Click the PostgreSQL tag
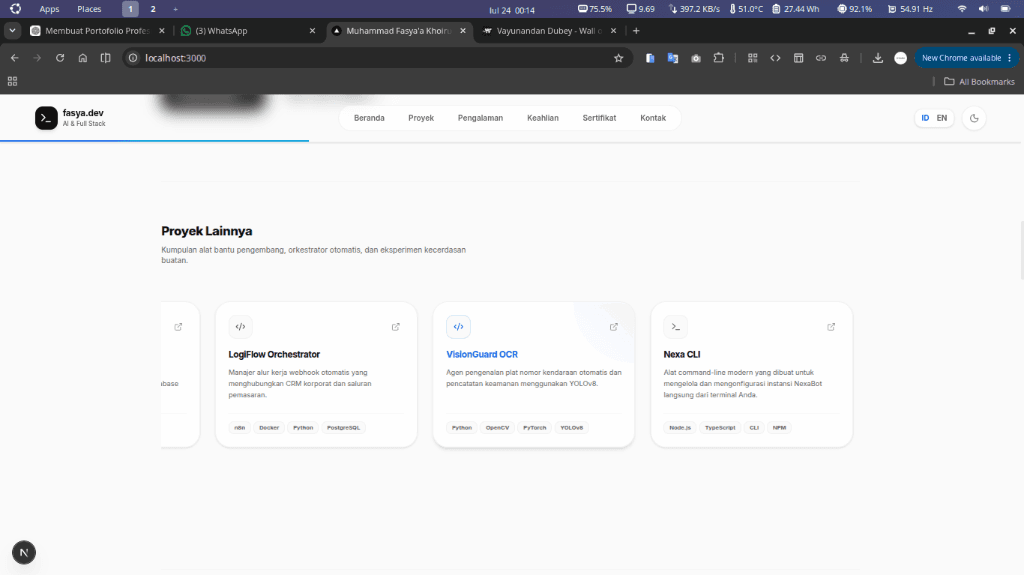The height and width of the screenshot is (575, 1024). click(x=344, y=428)
